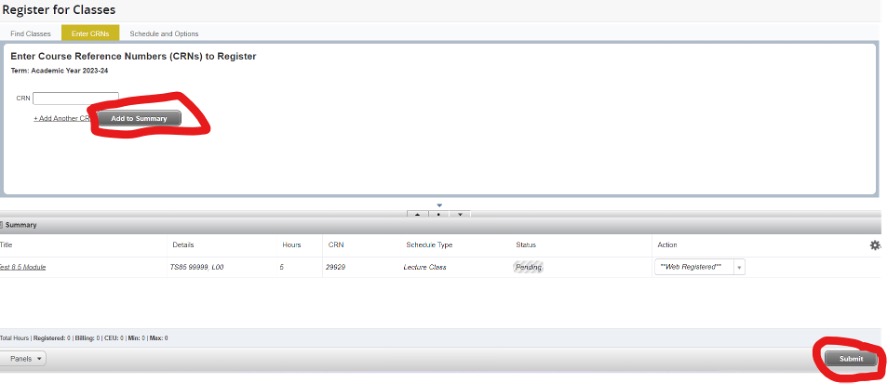Click the Add to Summary button
The image size is (890, 385).
(x=139, y=119)
